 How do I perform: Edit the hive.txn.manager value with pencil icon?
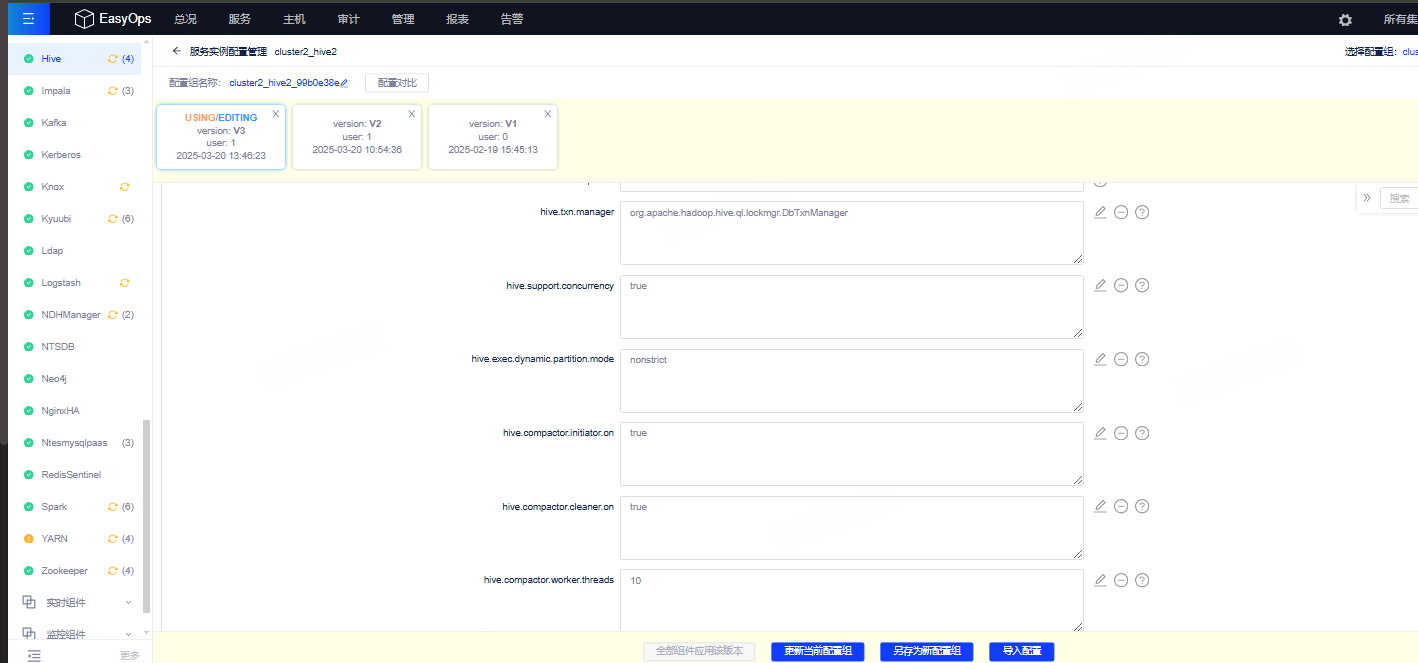click(1100, 212)
